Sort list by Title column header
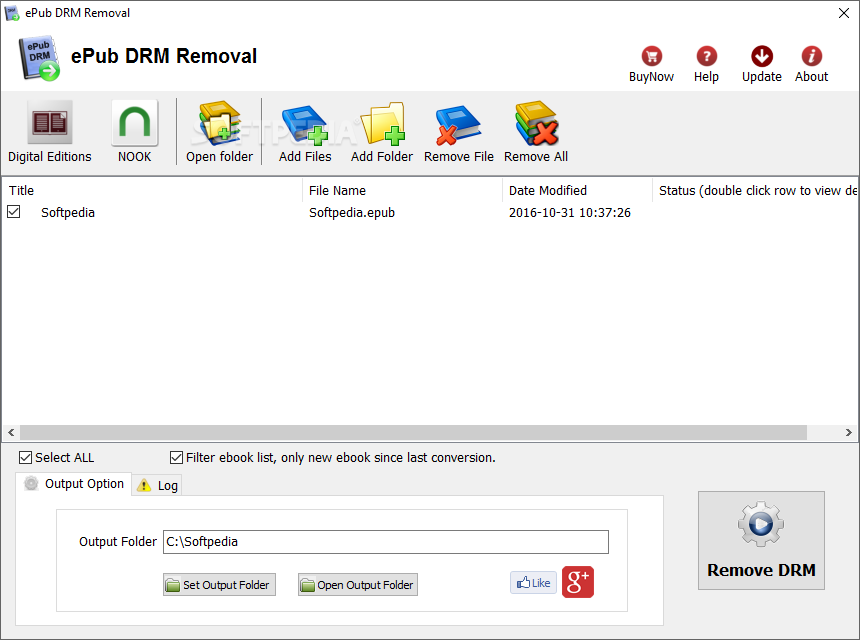The image size is (860, 640). (152, 190)
